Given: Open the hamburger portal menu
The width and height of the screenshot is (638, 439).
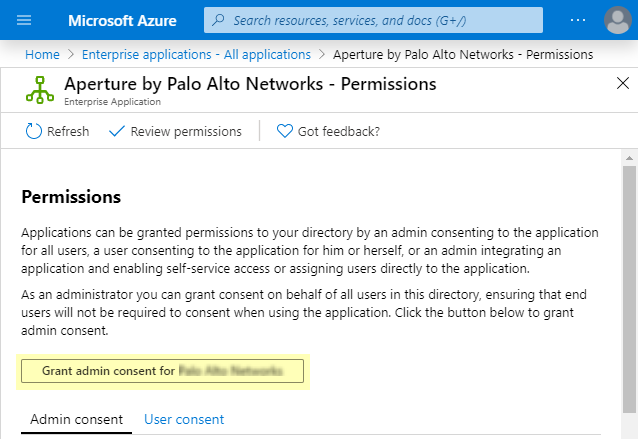Looking at the screenshot, I should (x=24, y=20).
